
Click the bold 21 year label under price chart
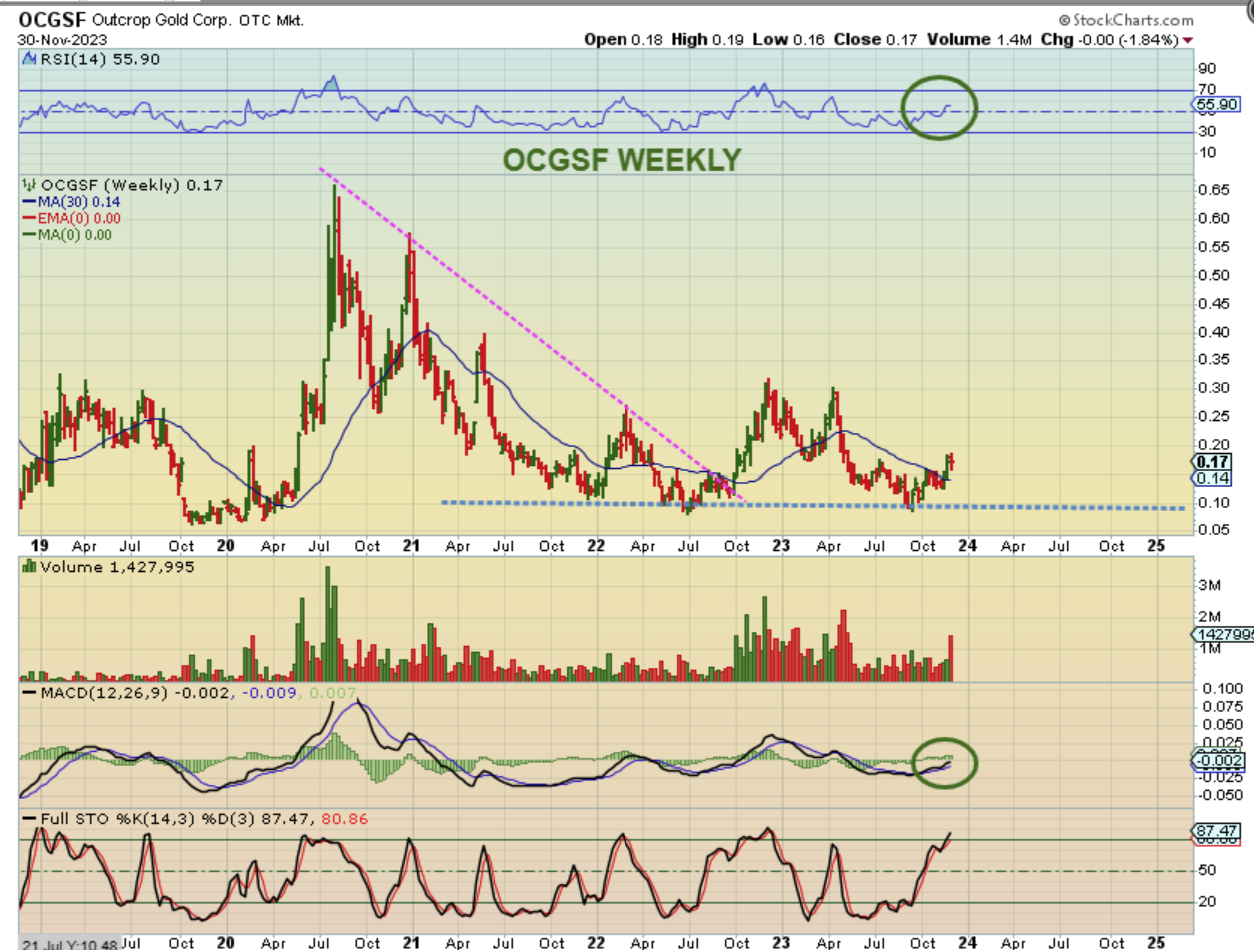pyautogui.click(x=409, y=546)
